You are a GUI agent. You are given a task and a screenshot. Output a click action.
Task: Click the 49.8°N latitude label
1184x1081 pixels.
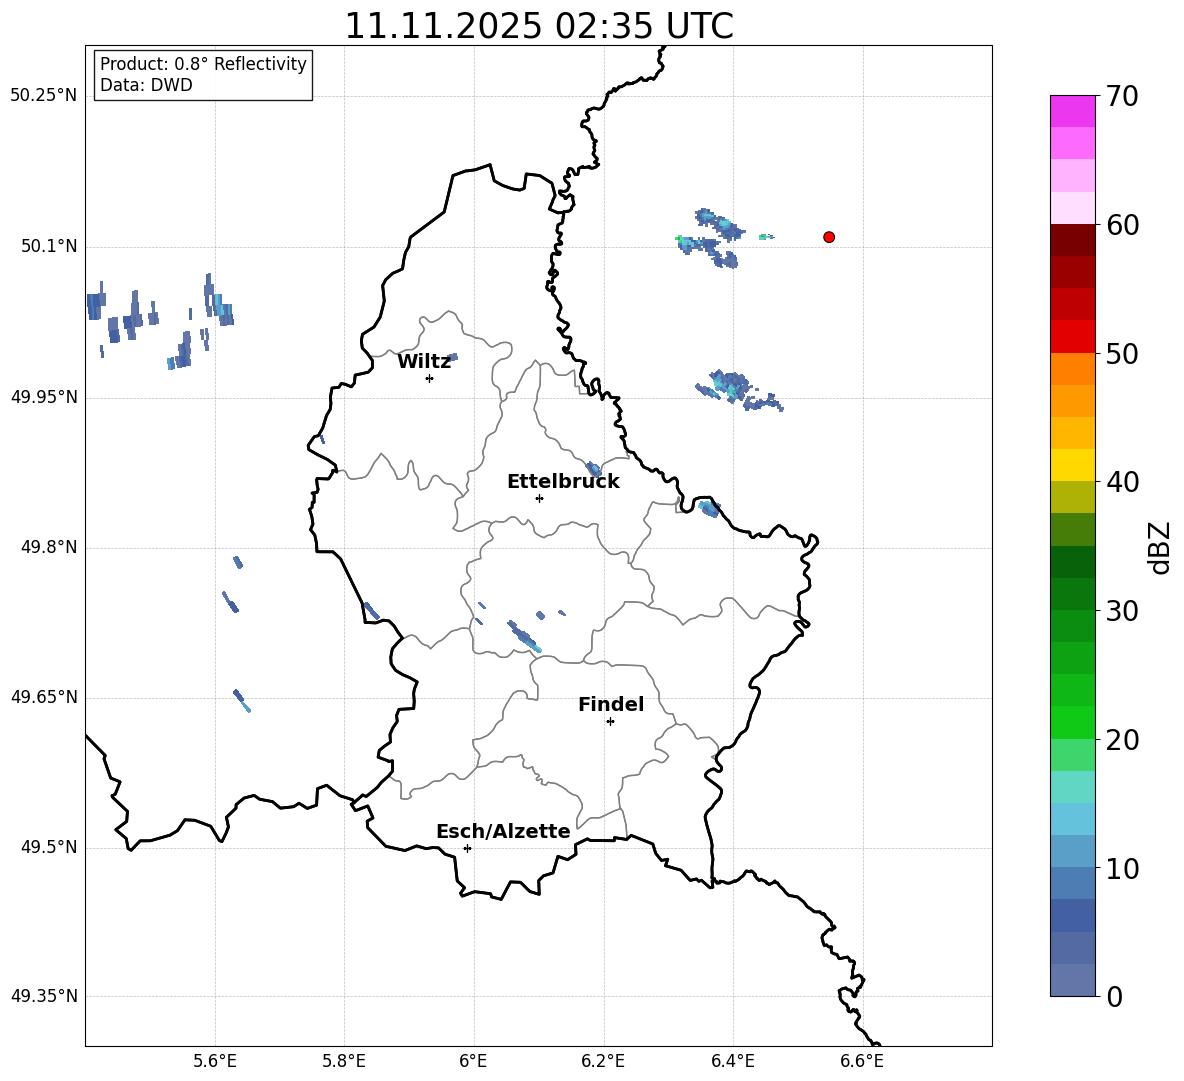(49, 547)
